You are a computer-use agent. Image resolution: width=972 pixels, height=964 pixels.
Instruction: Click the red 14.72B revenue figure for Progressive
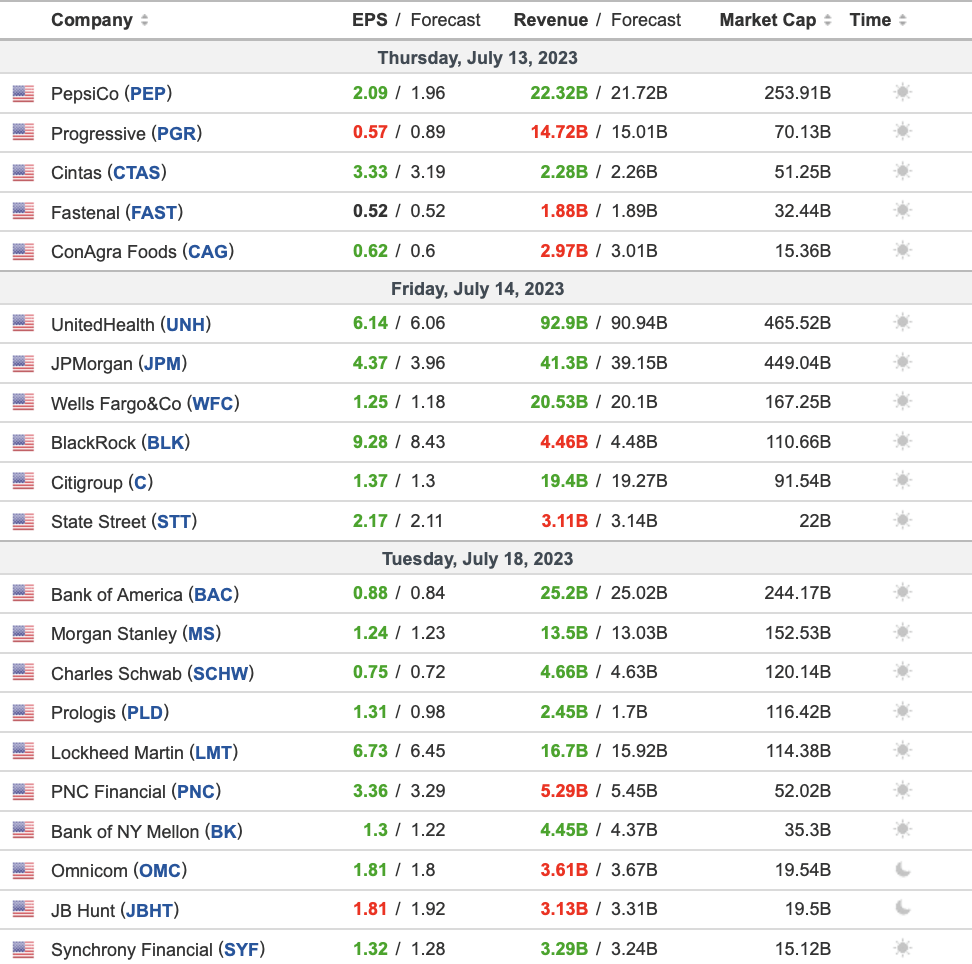(x=560, y=132)
